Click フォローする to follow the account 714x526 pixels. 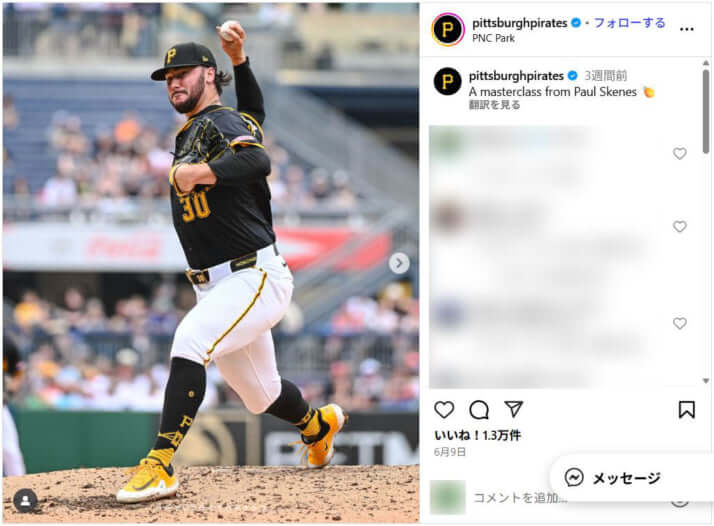[x=630, y=23]
